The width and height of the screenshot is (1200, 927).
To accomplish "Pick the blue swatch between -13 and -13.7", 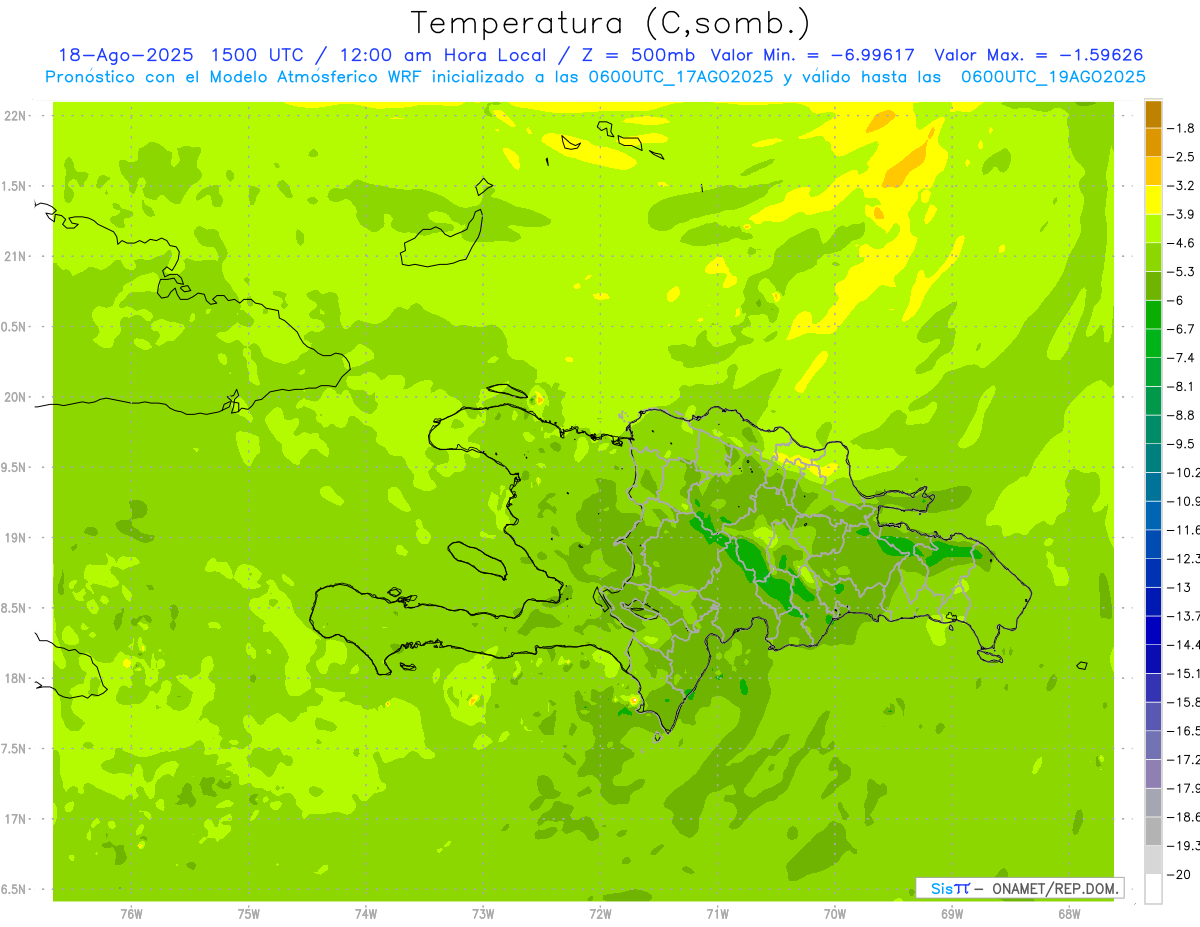I will [1153, 601].
